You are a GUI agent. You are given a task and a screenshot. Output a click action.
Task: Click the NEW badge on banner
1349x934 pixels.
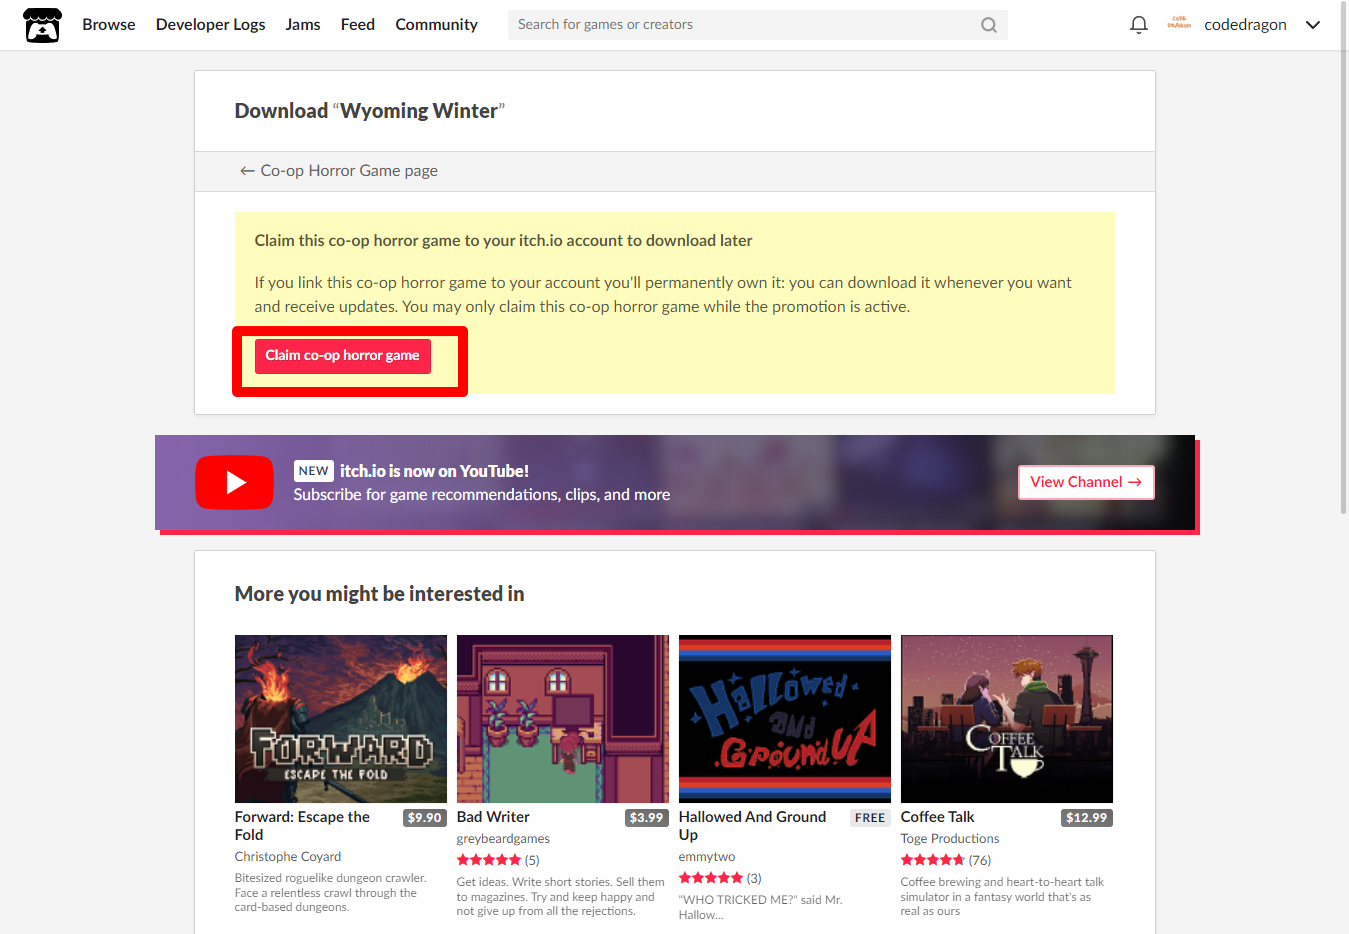[x=313, y=471]
